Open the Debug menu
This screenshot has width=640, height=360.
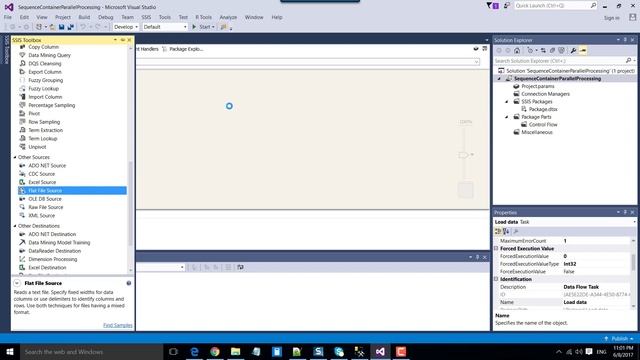[x=105, y=17]
